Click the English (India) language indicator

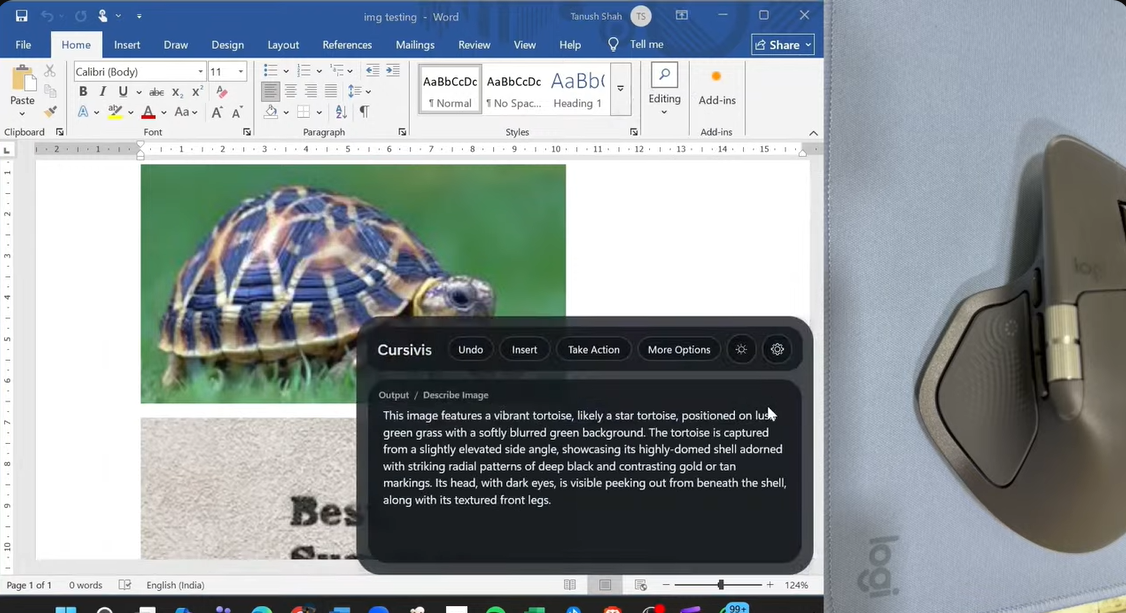175,585
